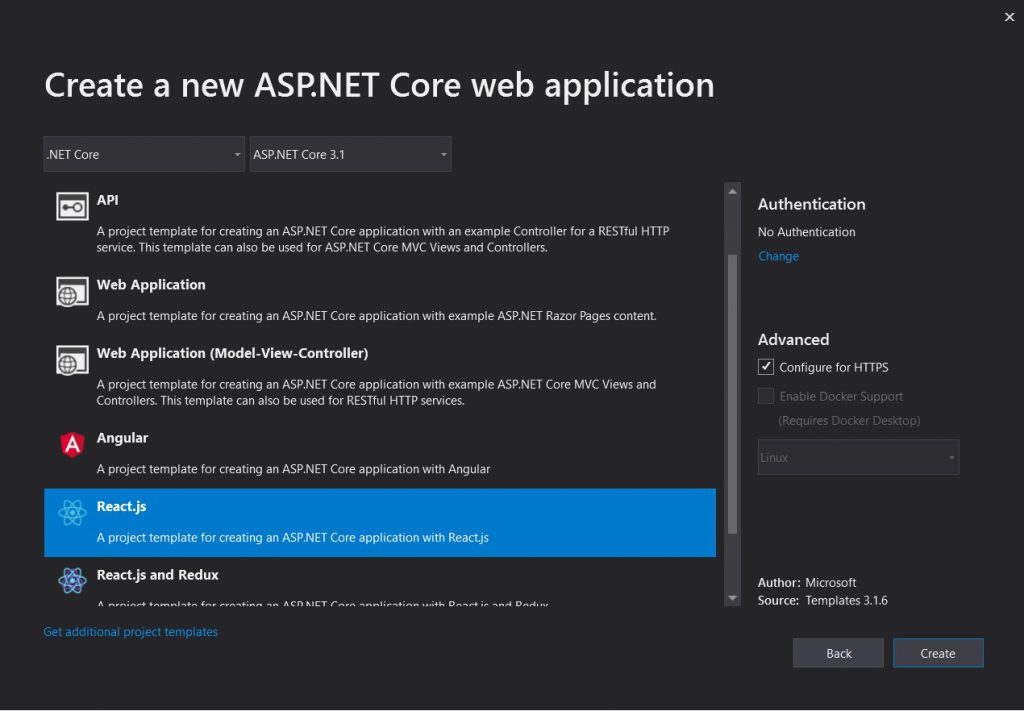1024x711 pixels.
Task: Open the .NET Core framework dropdown
Action: pyautogui.click(x=143, y=153)
